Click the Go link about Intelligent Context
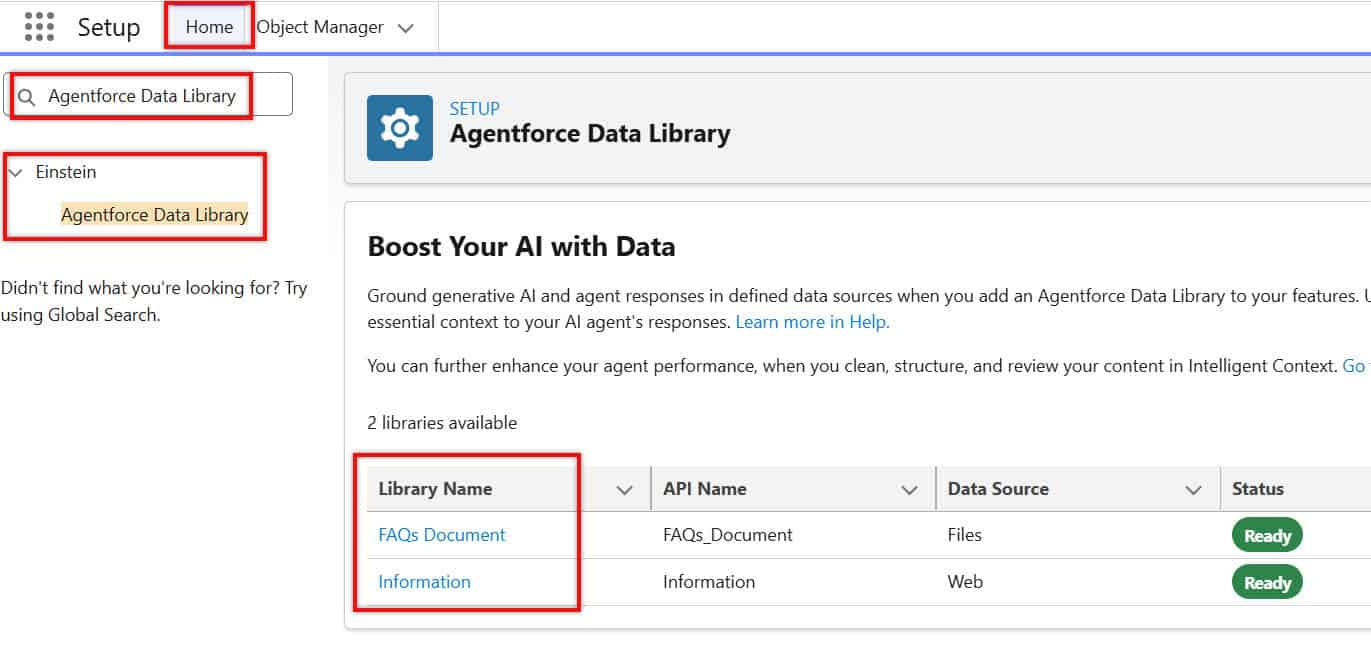Screen dimensions: 1371x656 [1354, 365]
